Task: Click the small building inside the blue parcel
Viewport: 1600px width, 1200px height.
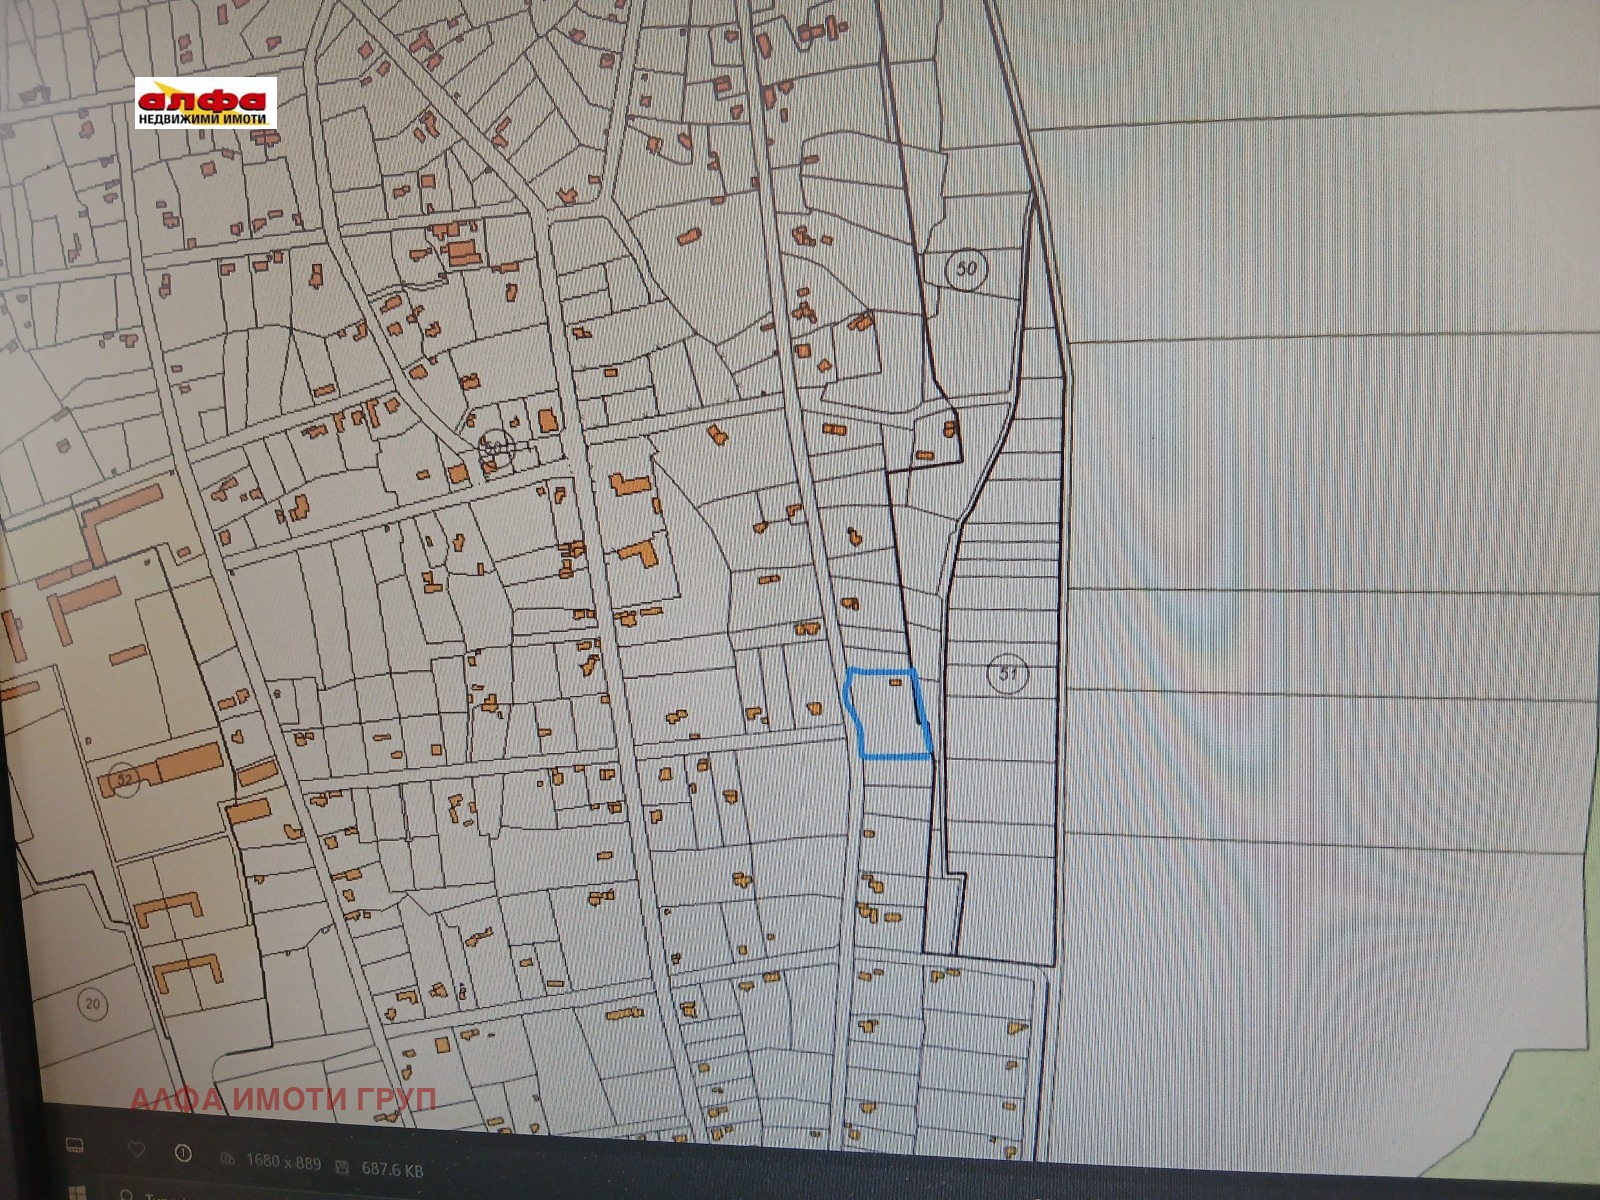Action: 896,682
